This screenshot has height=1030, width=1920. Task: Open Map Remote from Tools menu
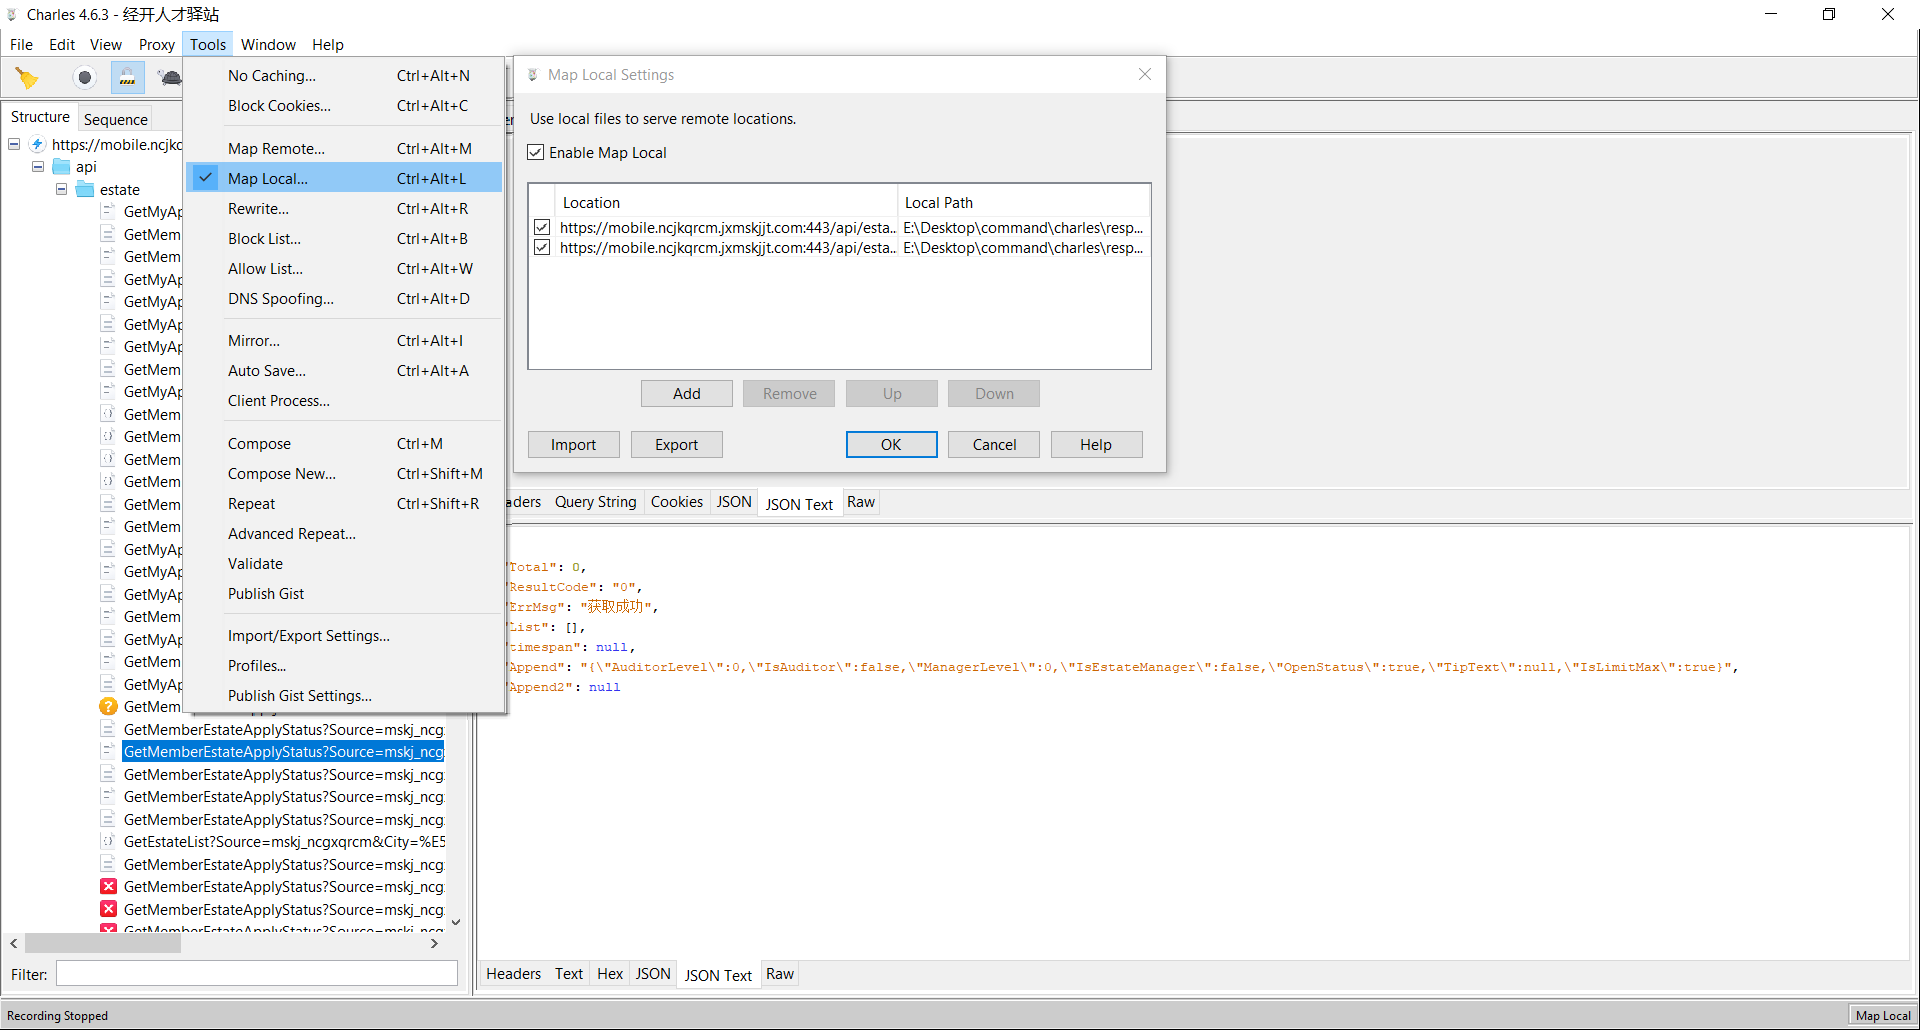(276, 149)
